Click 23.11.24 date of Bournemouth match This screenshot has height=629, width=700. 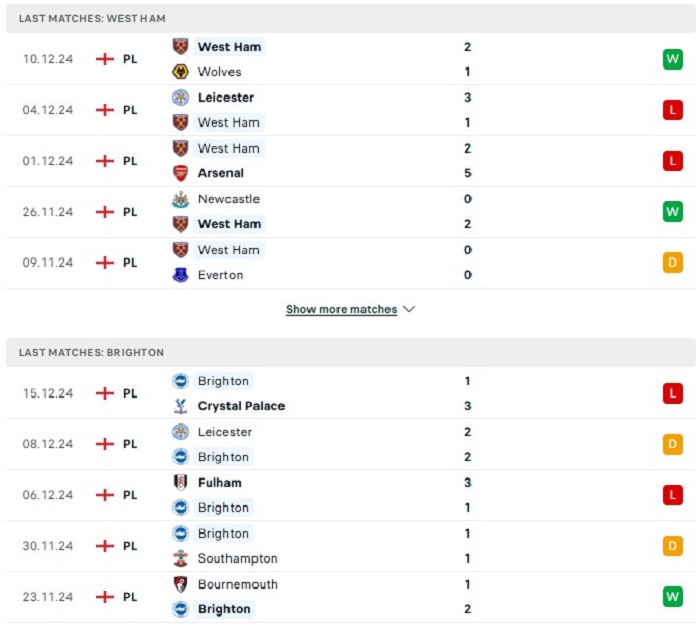(48, 597)
